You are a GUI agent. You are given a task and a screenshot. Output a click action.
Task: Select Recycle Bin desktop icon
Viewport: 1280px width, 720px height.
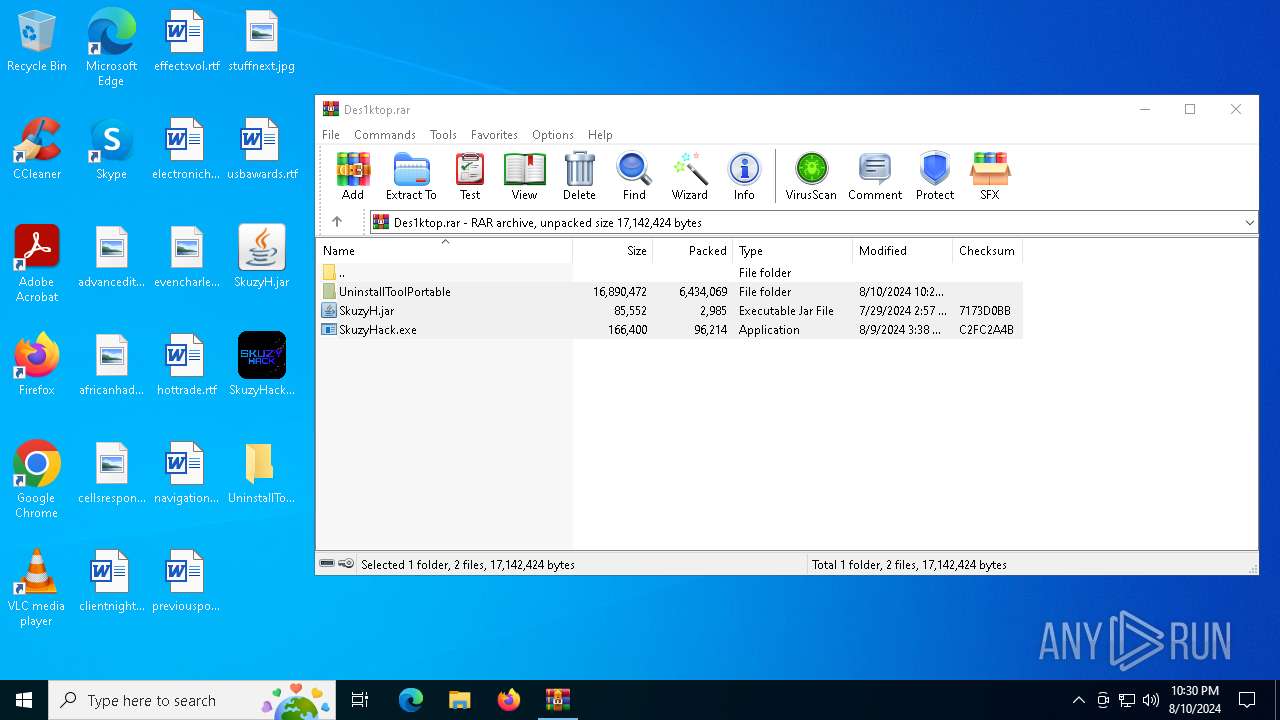[37, 42]
